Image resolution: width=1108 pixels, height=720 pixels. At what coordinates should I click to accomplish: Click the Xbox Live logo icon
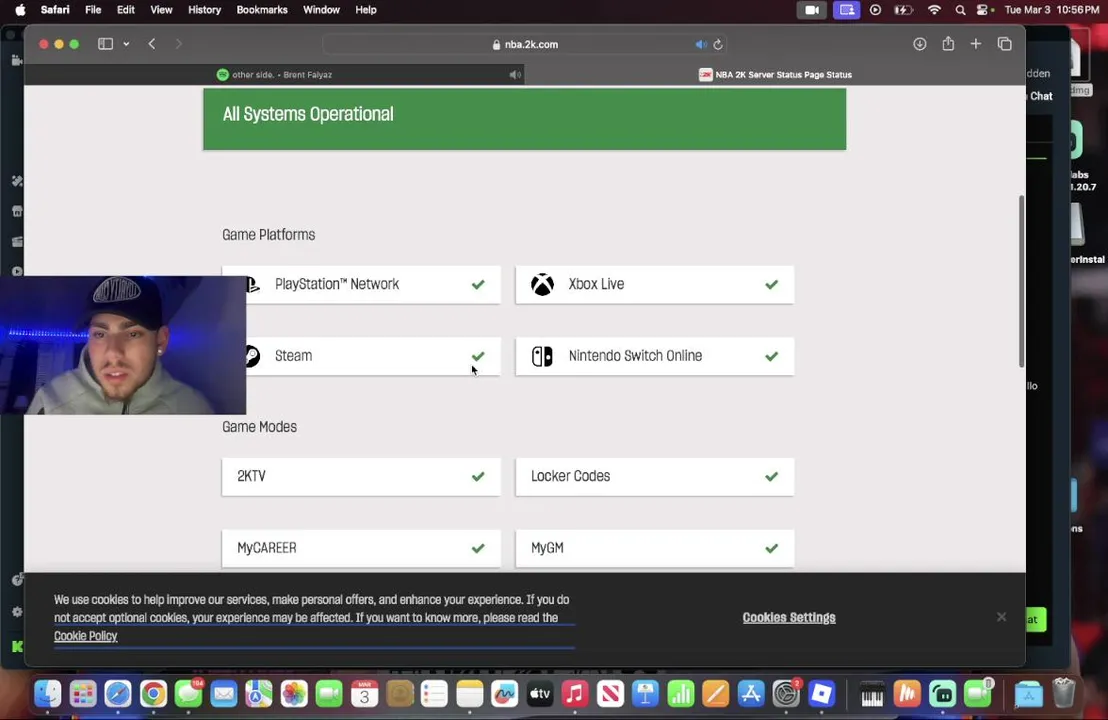[542, 284]
